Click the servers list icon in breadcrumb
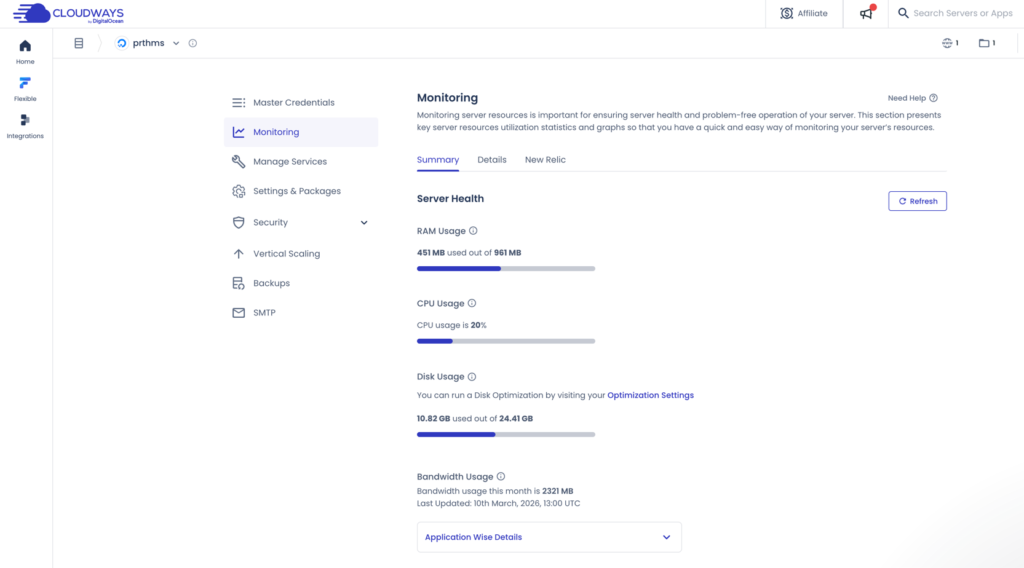This screenshot has height=568, width=1024. (78, 43)
